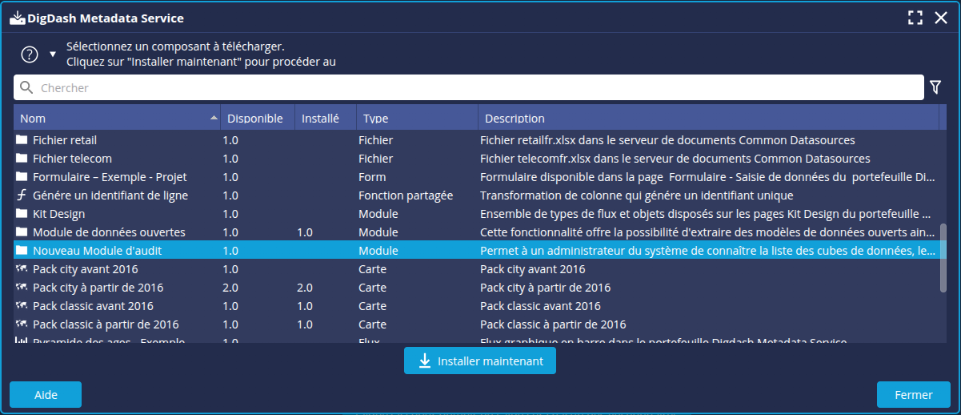Click the folder icon for Fichier retail
961x415 pixels.
pos(22,140)
